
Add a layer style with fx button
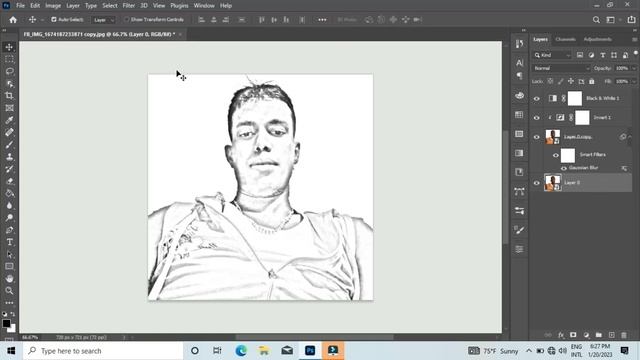pyautogui.click(x=561, y=335)
